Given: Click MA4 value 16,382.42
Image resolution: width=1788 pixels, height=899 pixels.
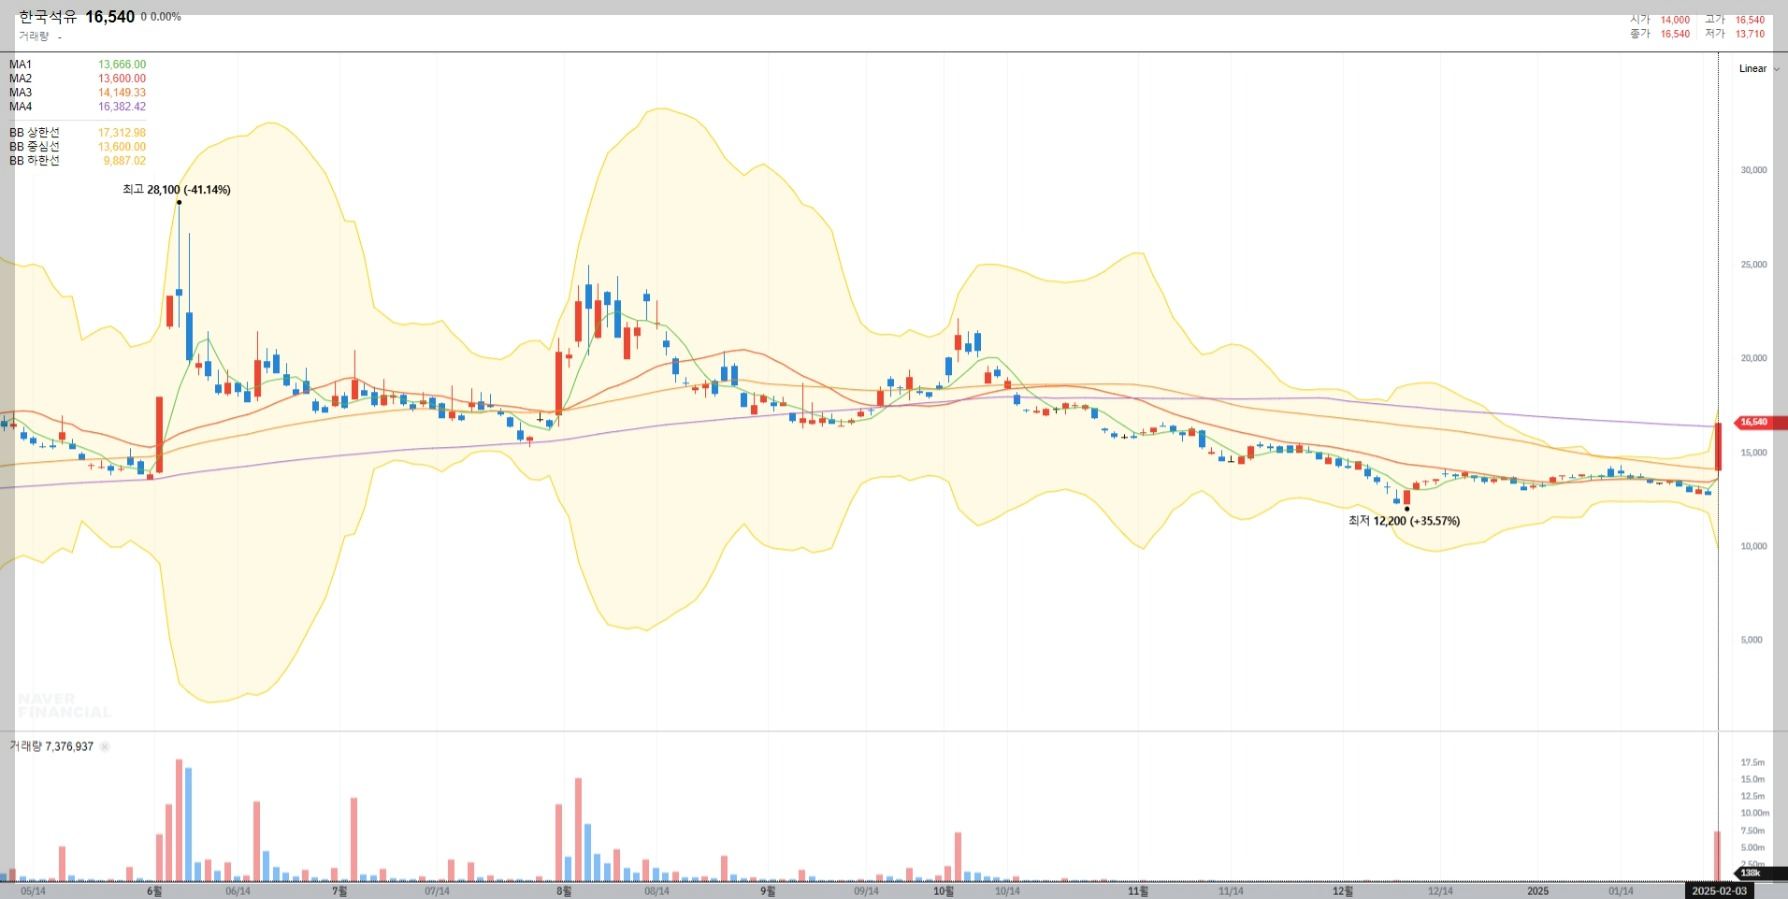Looking at the screenshot, I should [122, 106].
